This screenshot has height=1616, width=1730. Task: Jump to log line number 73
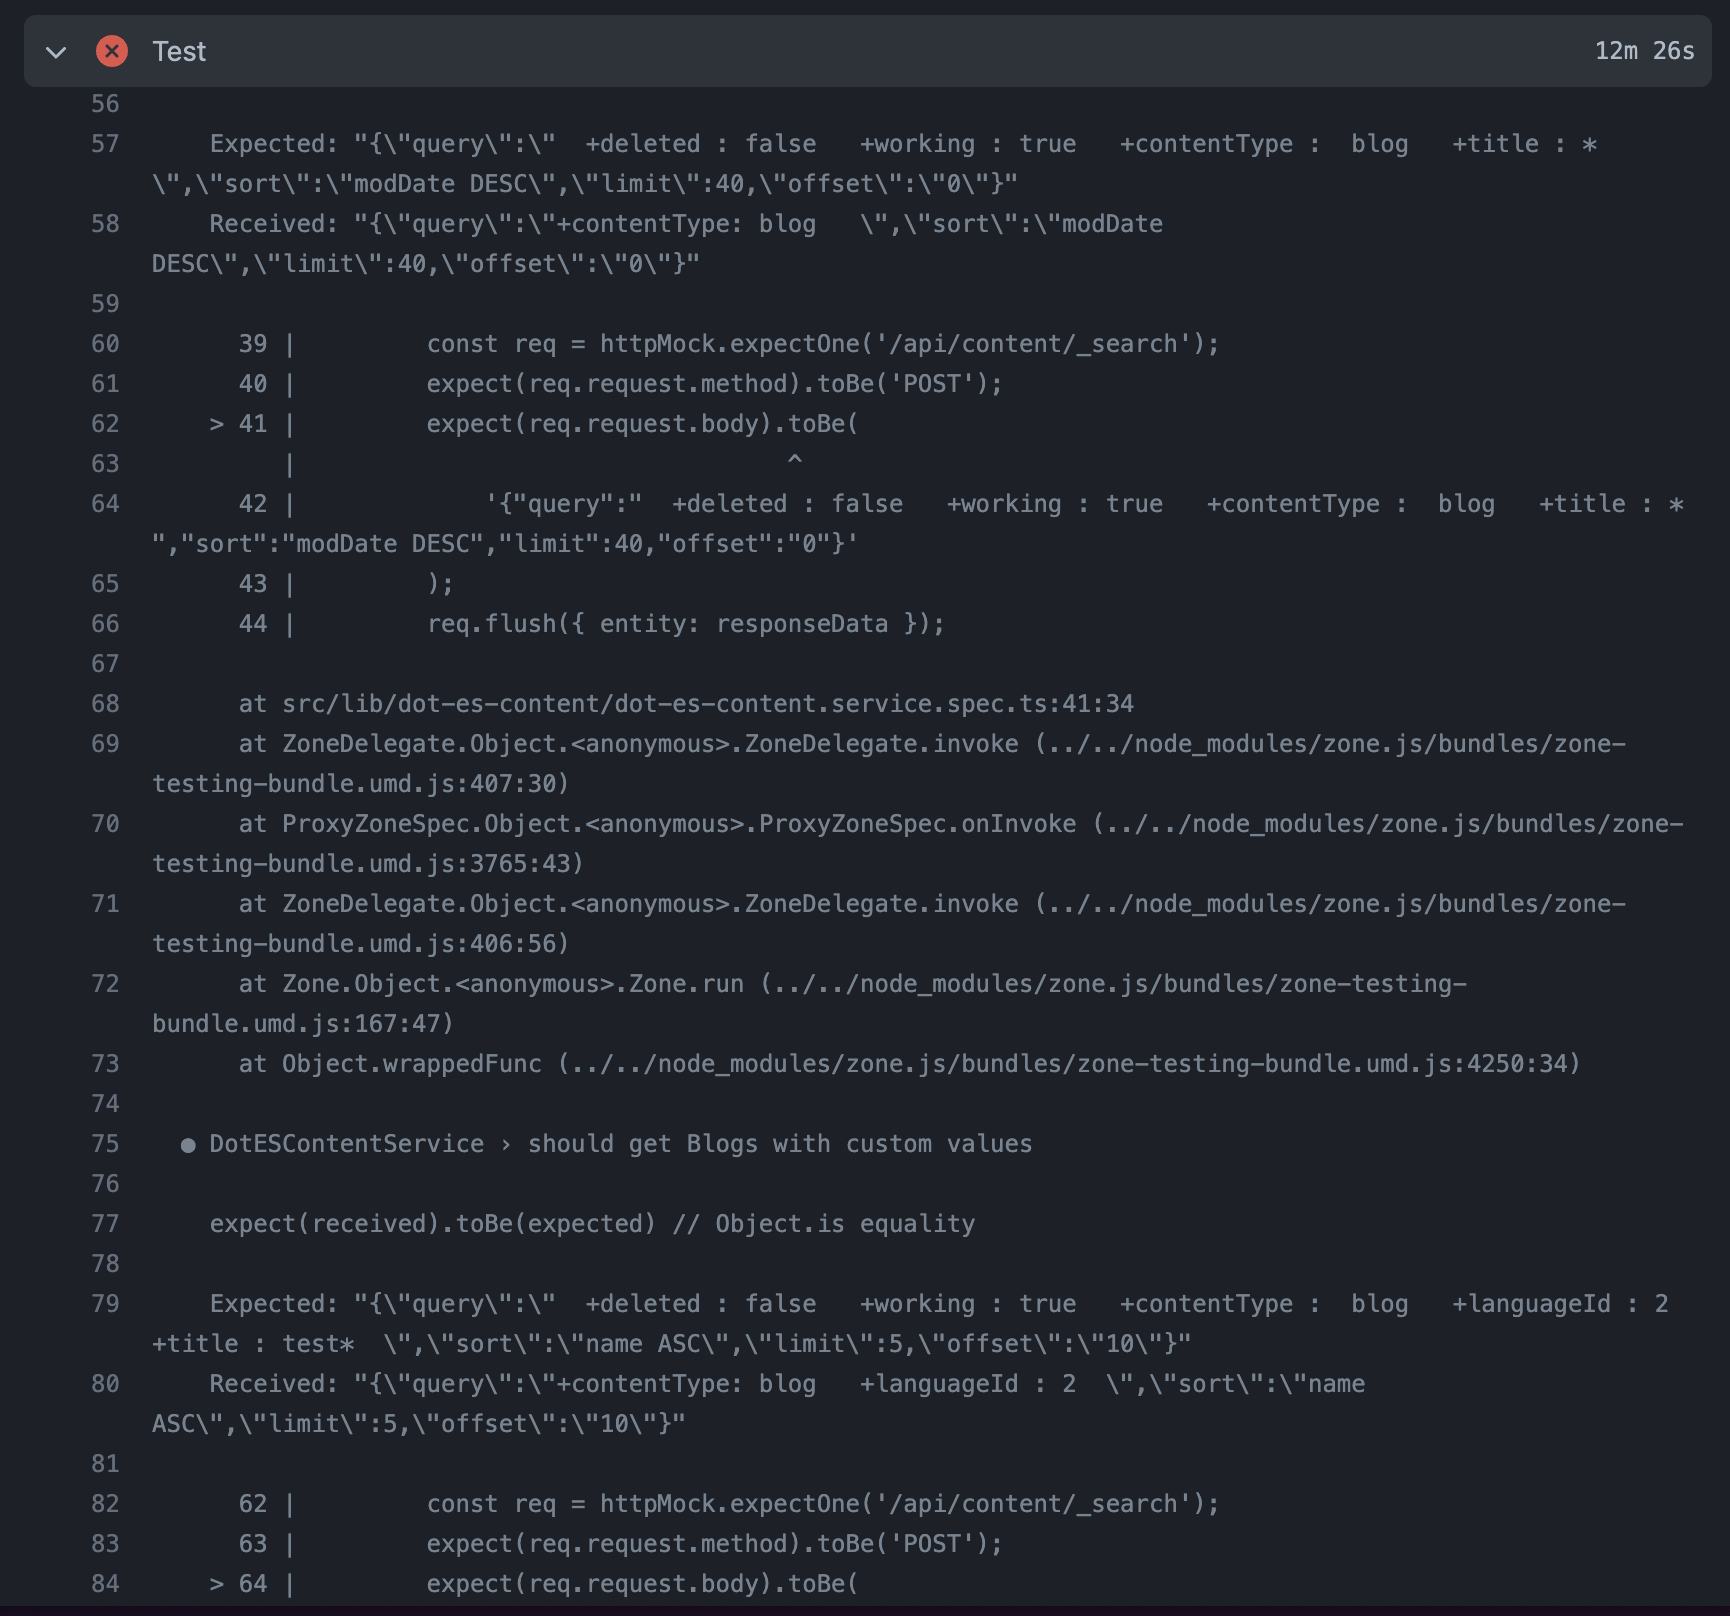point(105,1064)
